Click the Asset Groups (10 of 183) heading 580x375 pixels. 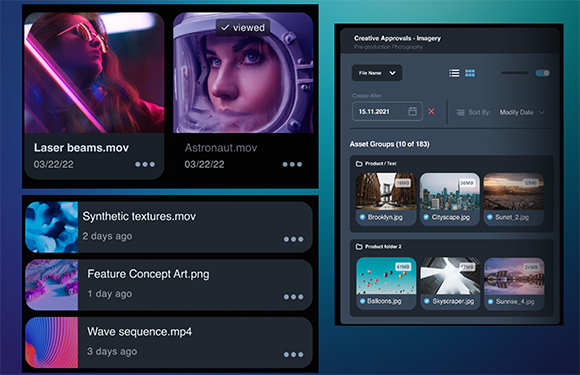point(390,144)
